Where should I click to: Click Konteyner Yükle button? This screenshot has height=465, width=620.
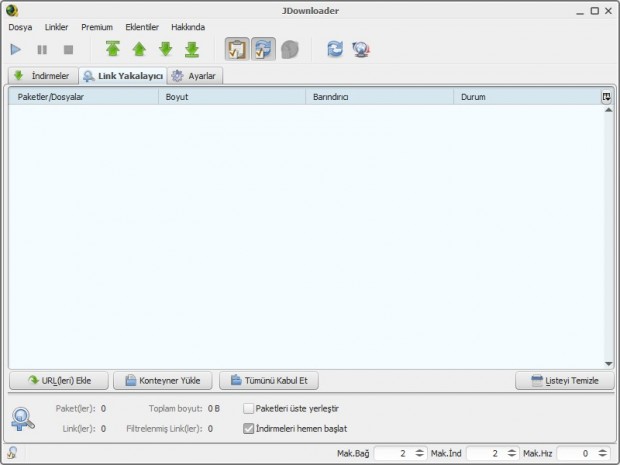click(163, 380)
